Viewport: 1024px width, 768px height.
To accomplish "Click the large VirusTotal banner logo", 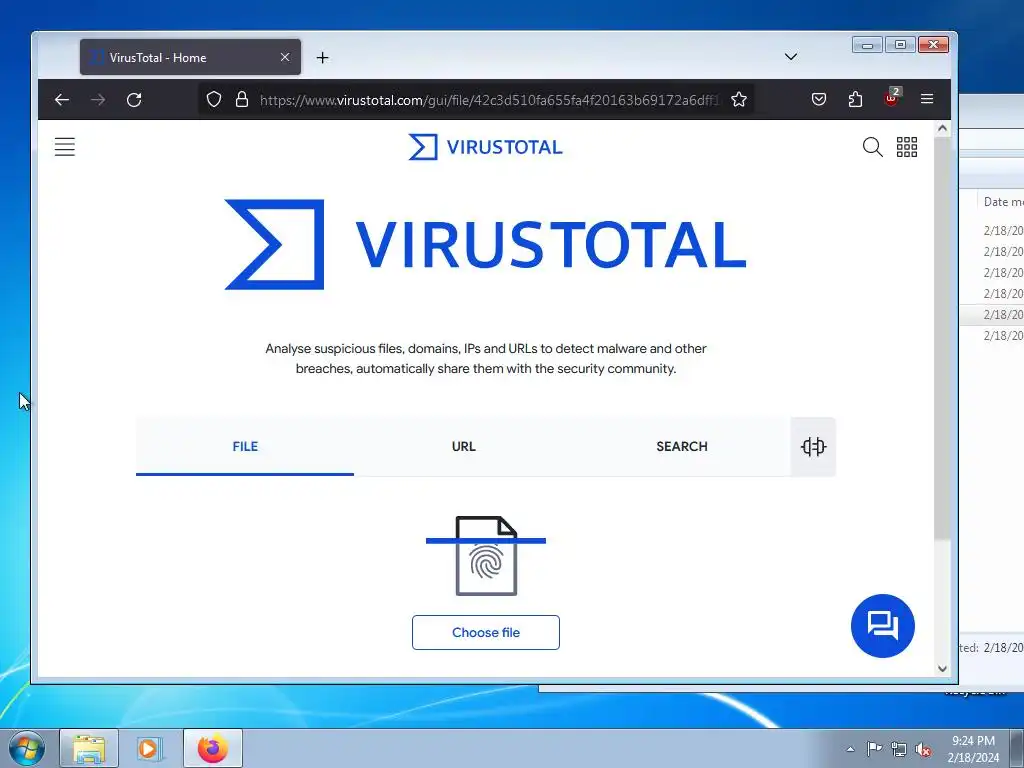I will pos(485,244).
